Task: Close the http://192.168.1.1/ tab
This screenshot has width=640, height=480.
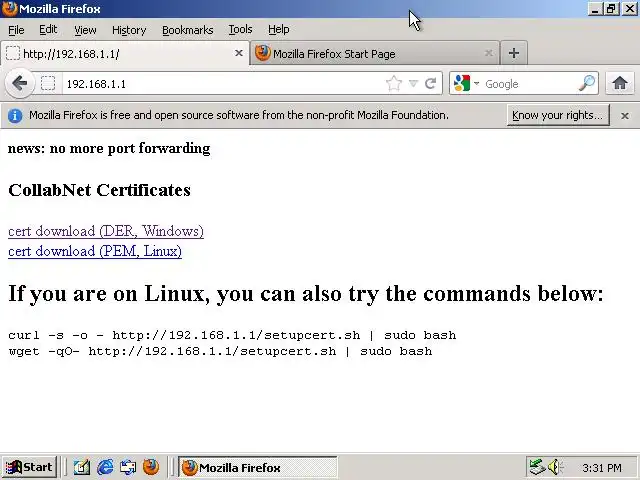Action: pos(239,53)
